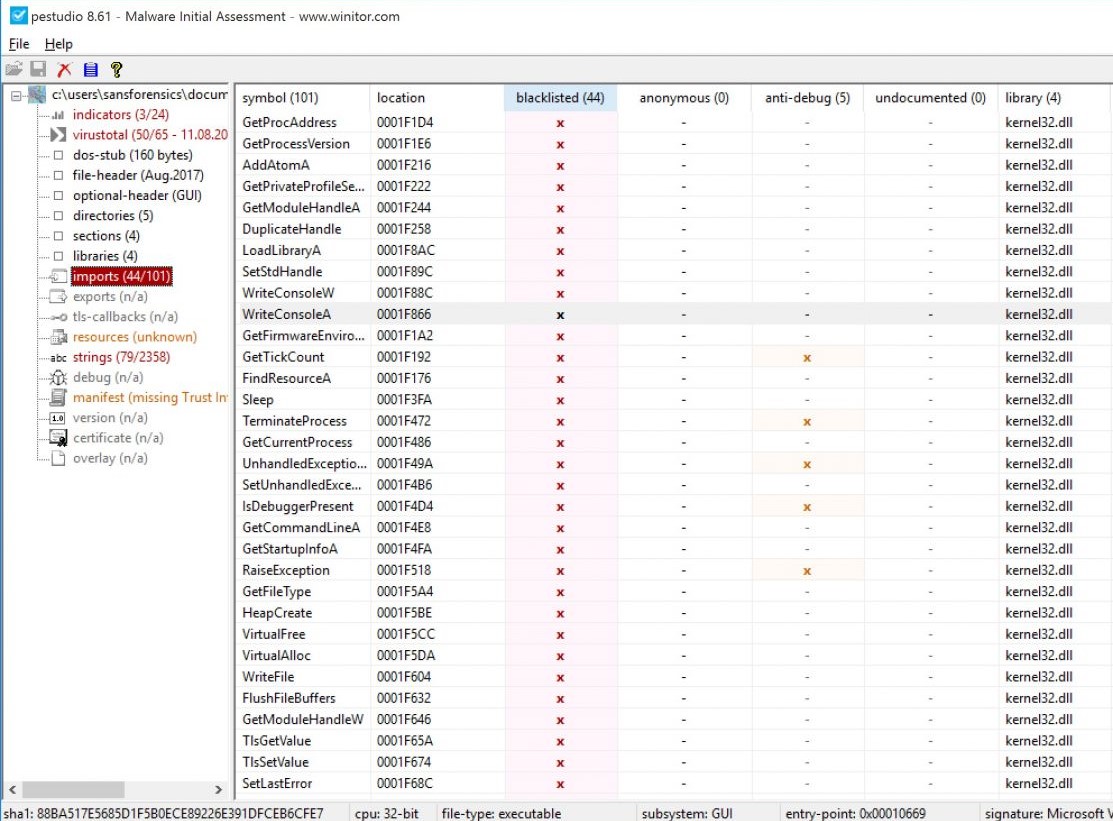Click the box beside sections entry
The image size is (1113, 821).
[x=58, y=236]
